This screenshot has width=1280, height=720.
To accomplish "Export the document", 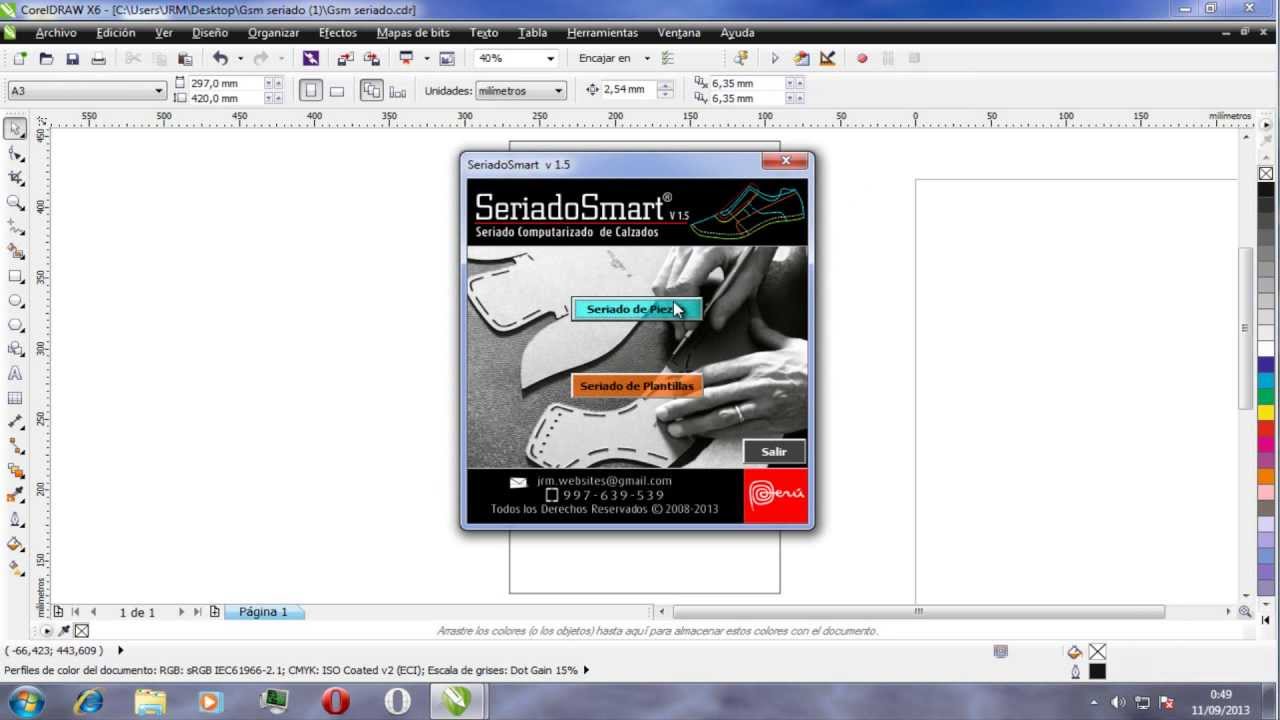I will pos(372,59).
